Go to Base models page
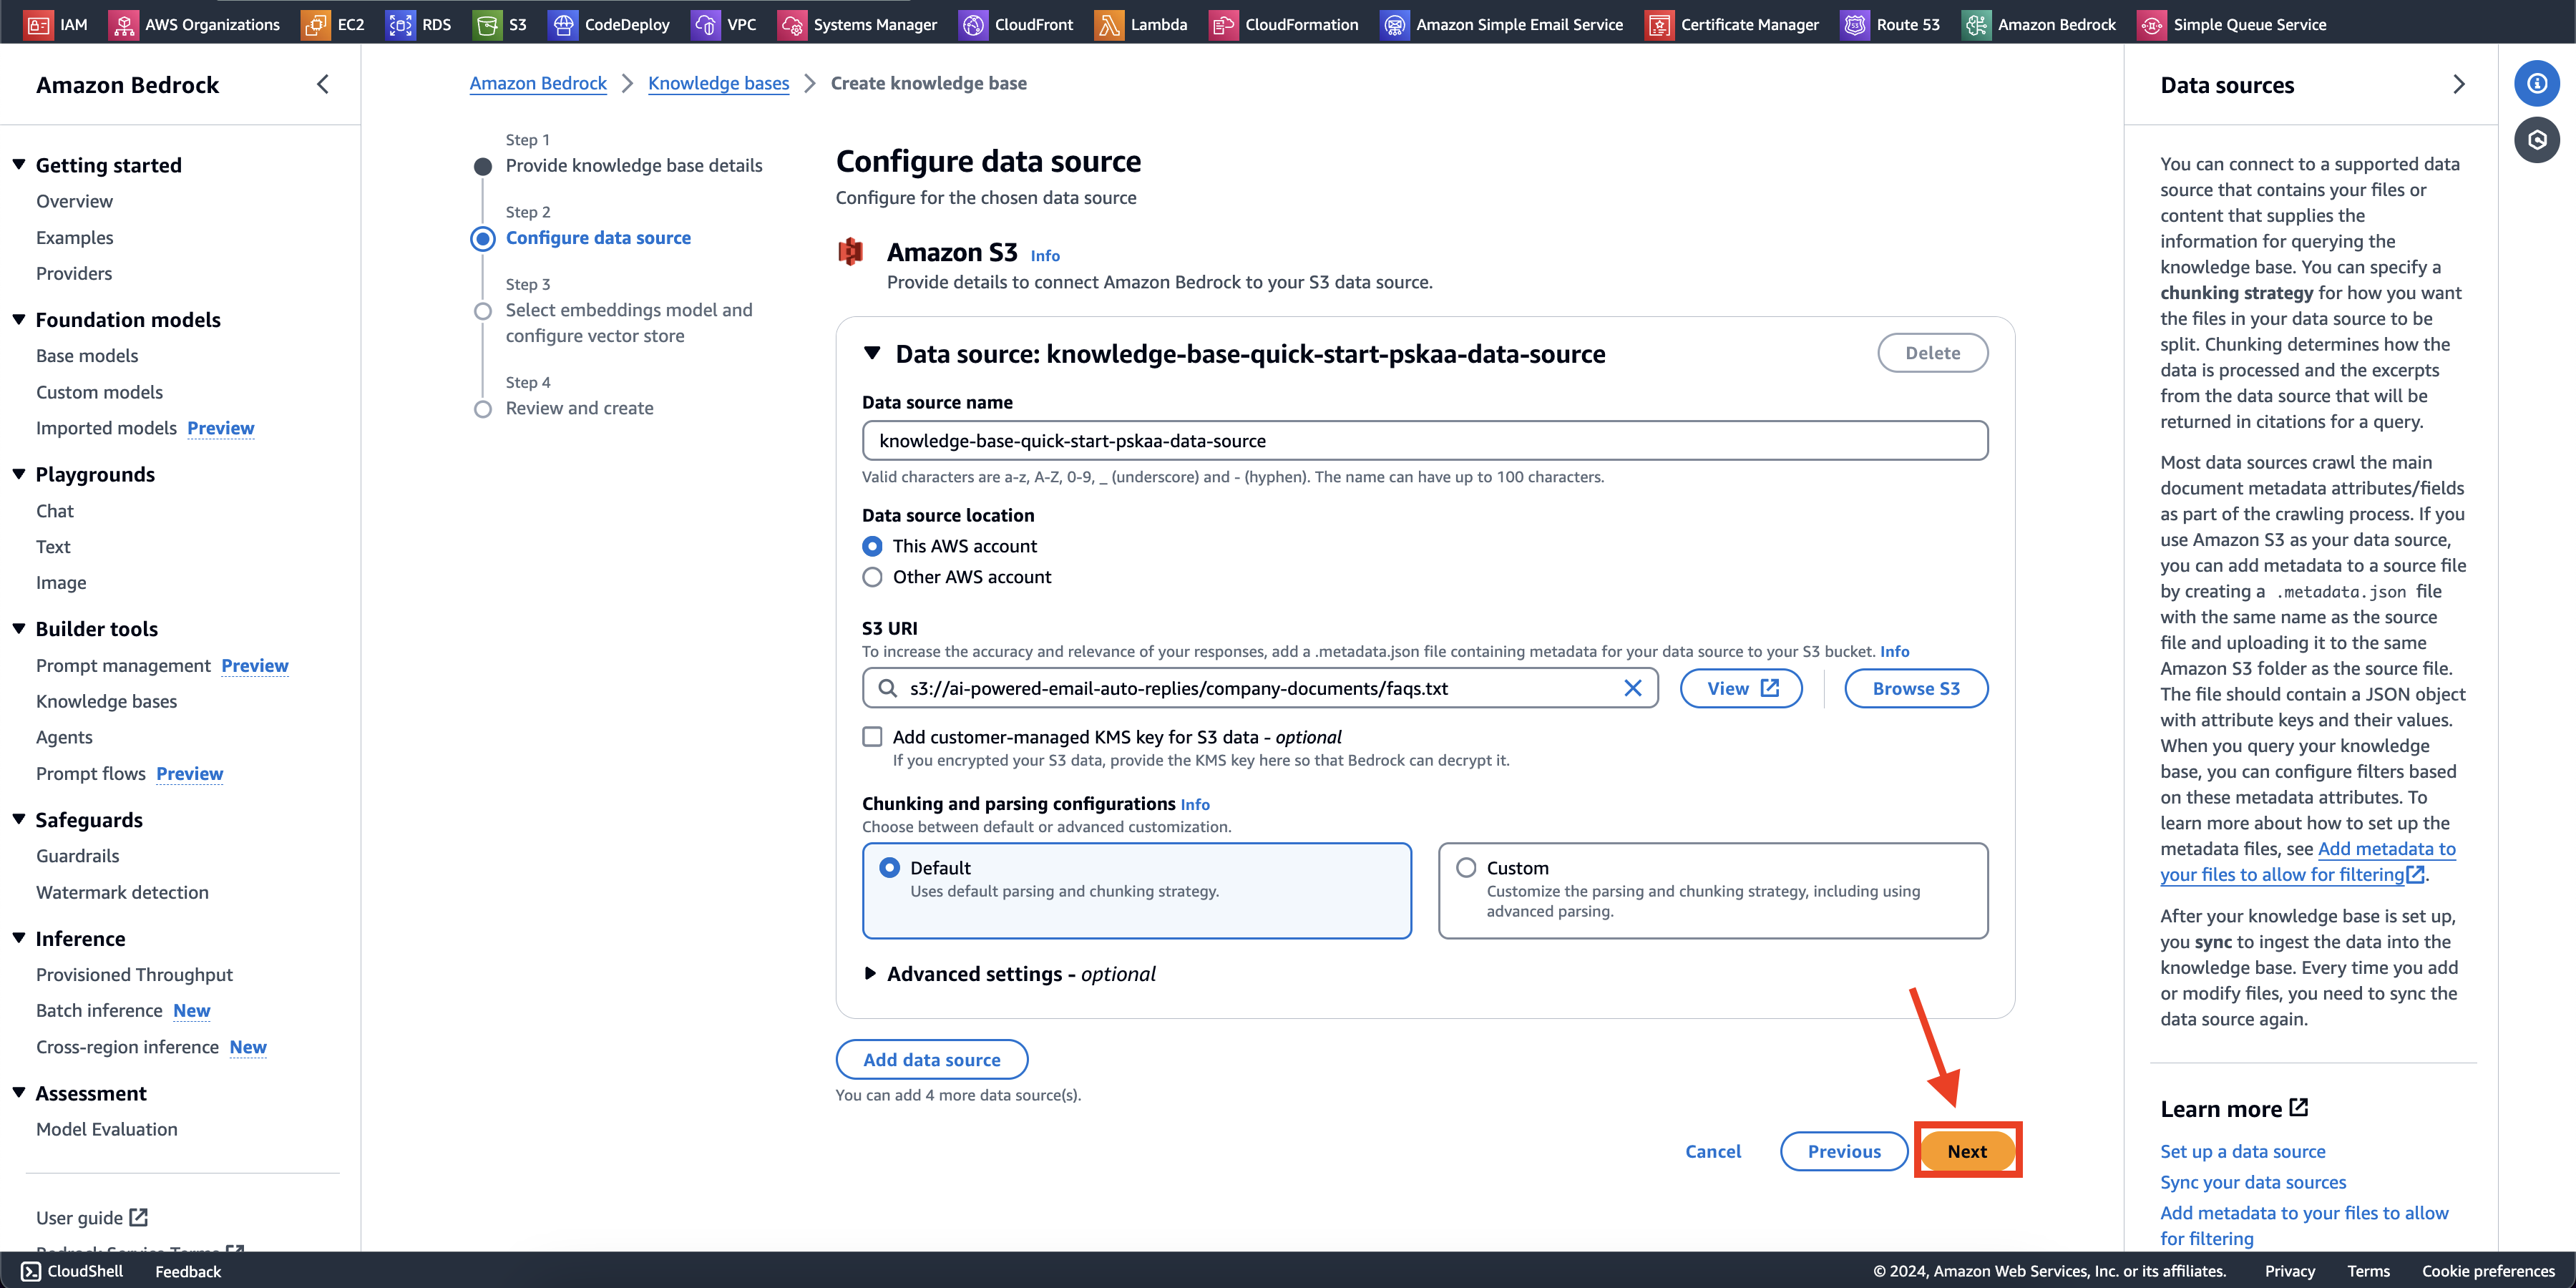The image size is (2576, 1288). 87,356
